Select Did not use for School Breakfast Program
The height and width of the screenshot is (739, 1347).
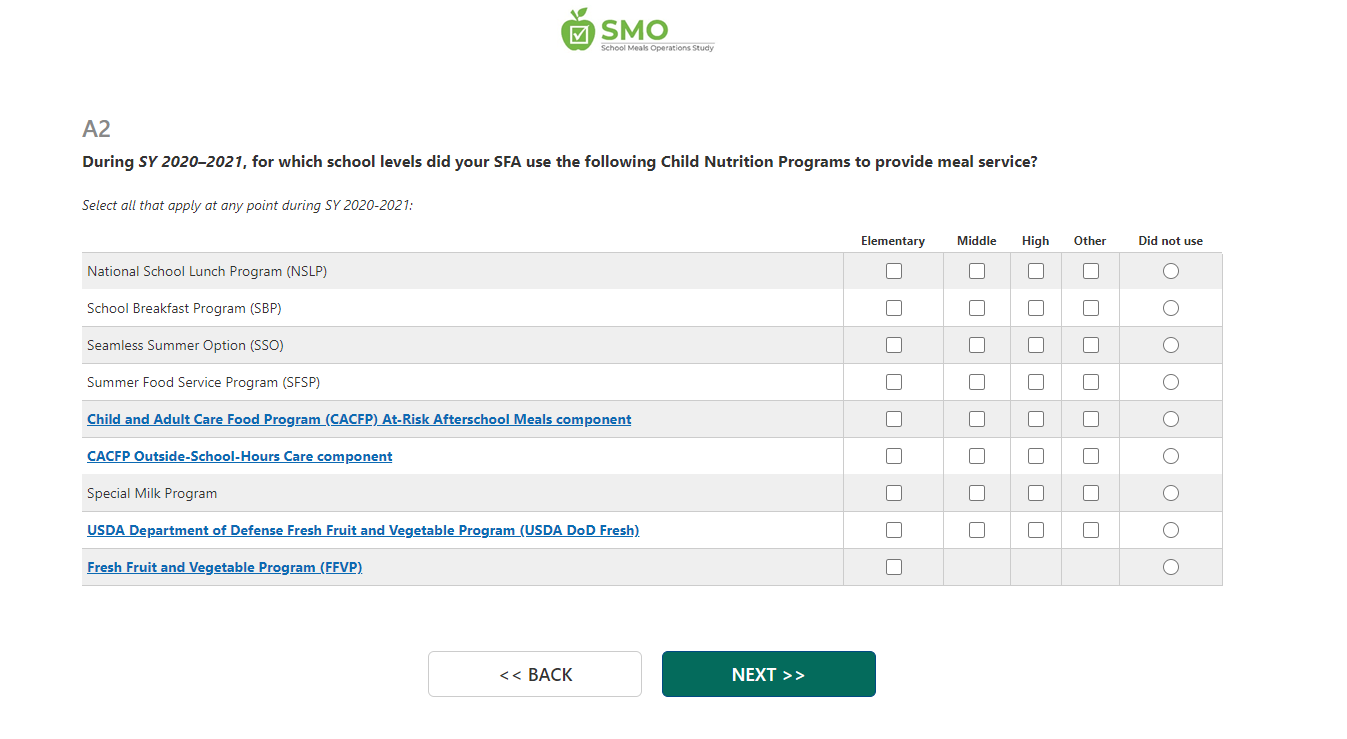pyautogui.click(x=1171, y=308)
